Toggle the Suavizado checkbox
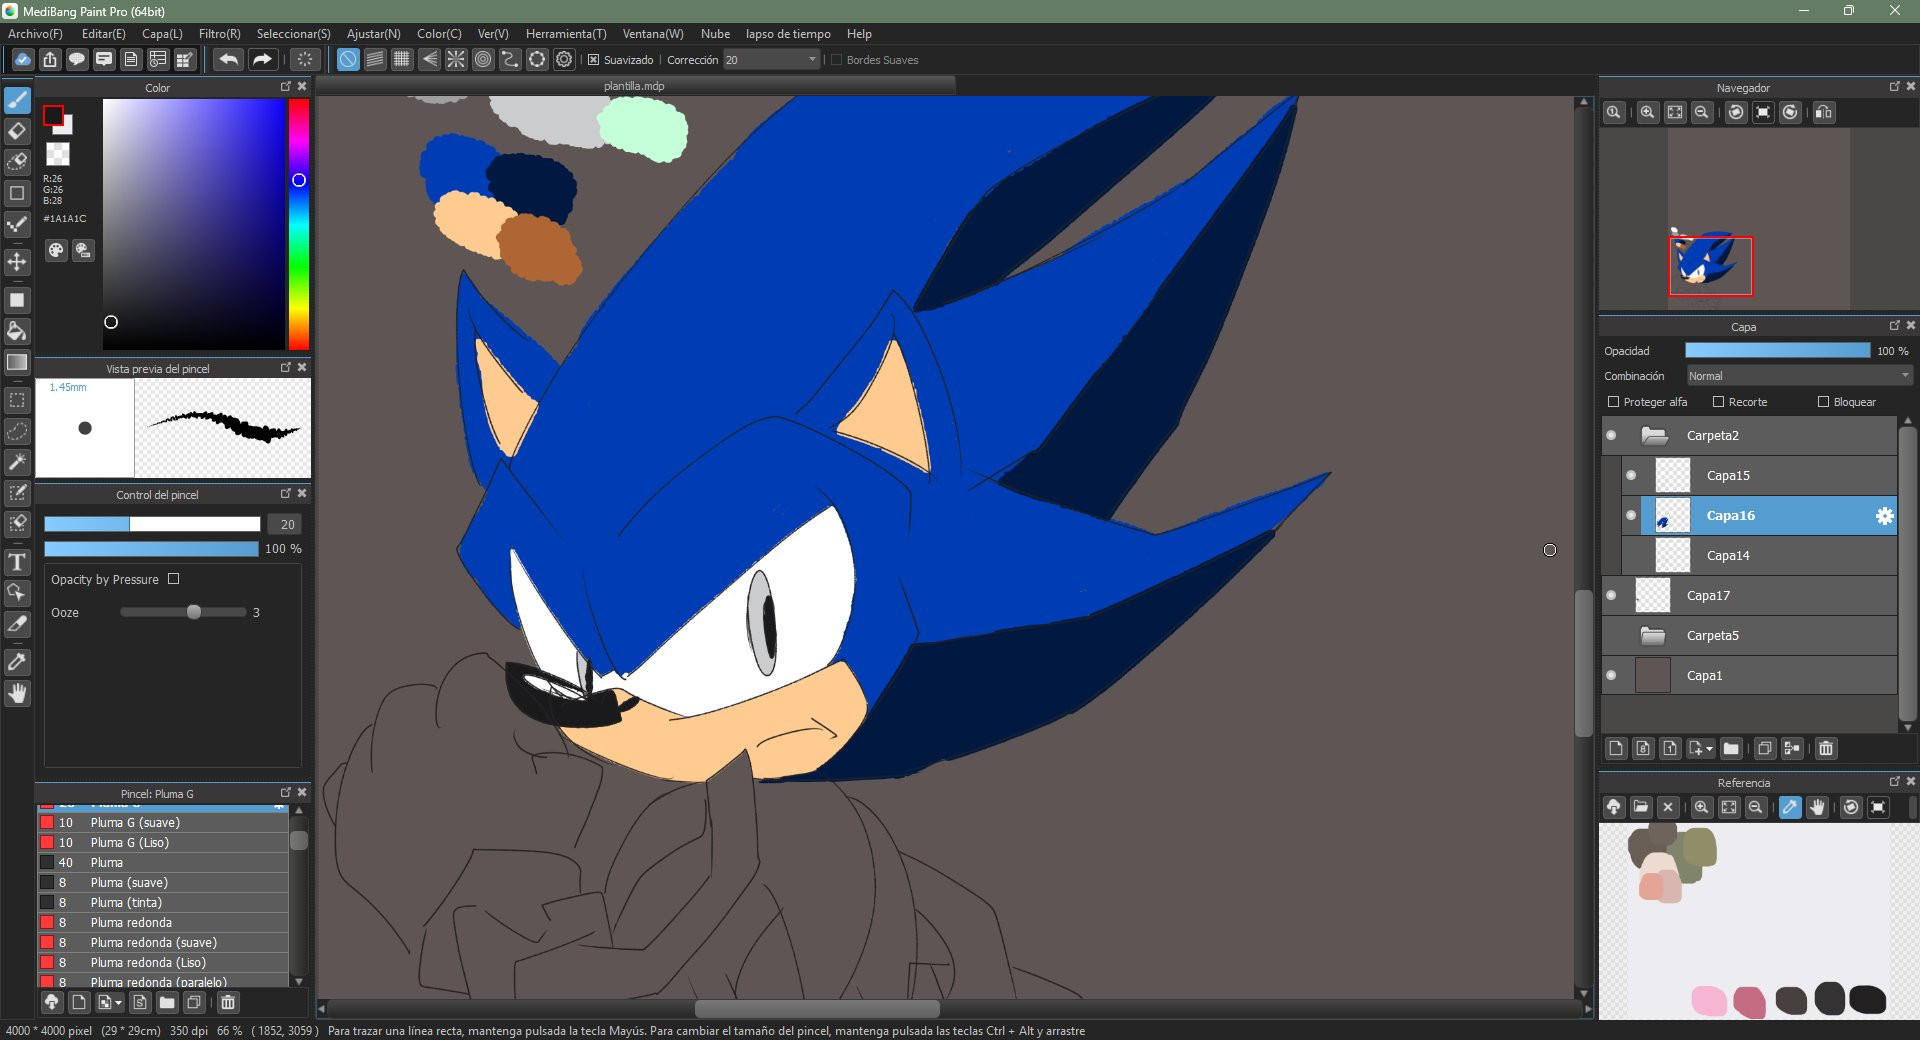 (593, 60)
